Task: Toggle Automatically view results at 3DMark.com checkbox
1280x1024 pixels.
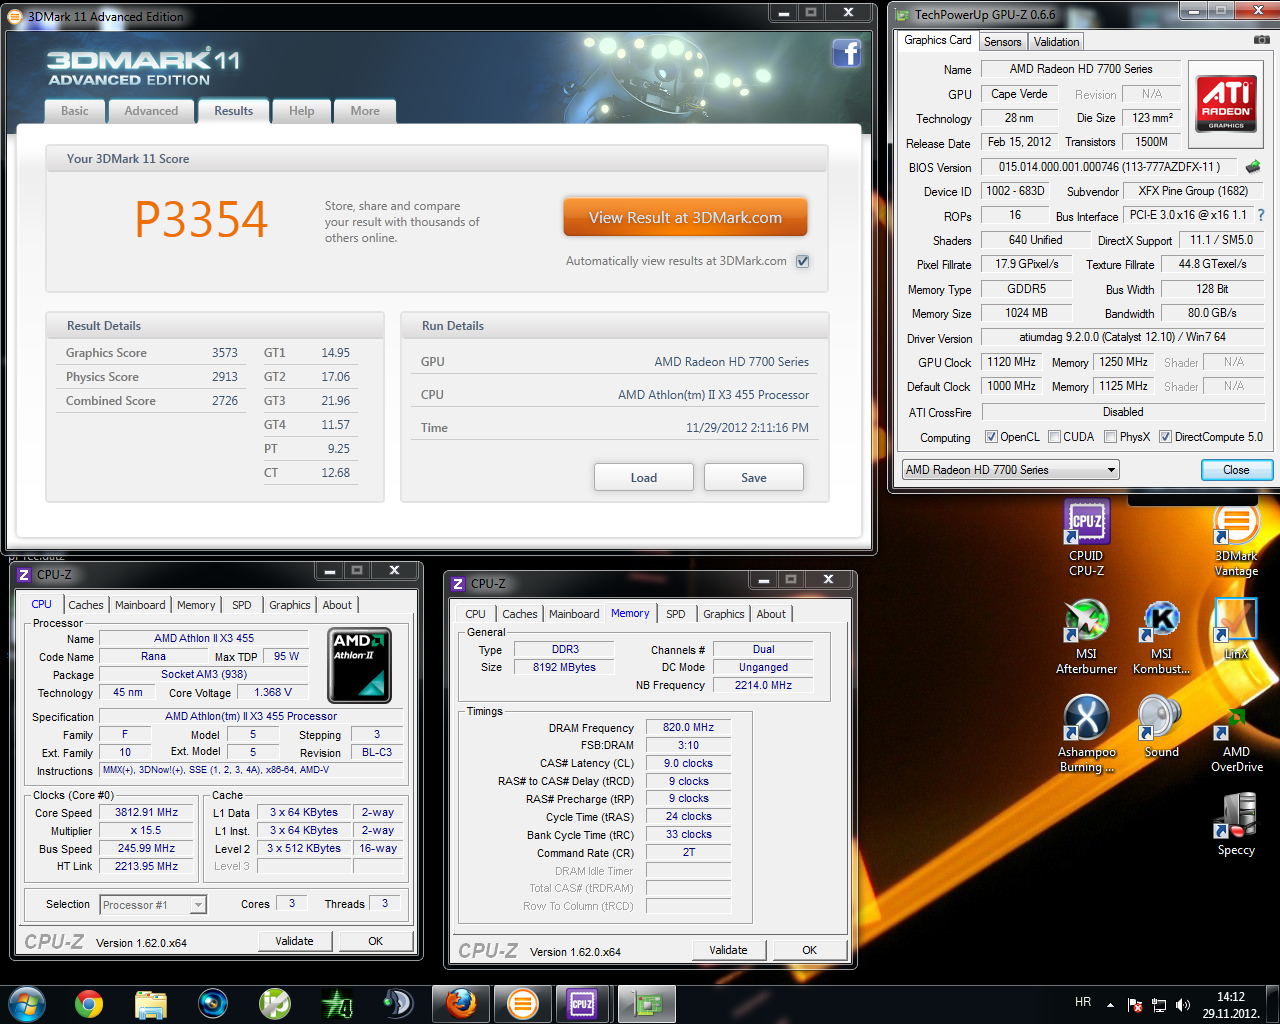Action: coord(802,261)
